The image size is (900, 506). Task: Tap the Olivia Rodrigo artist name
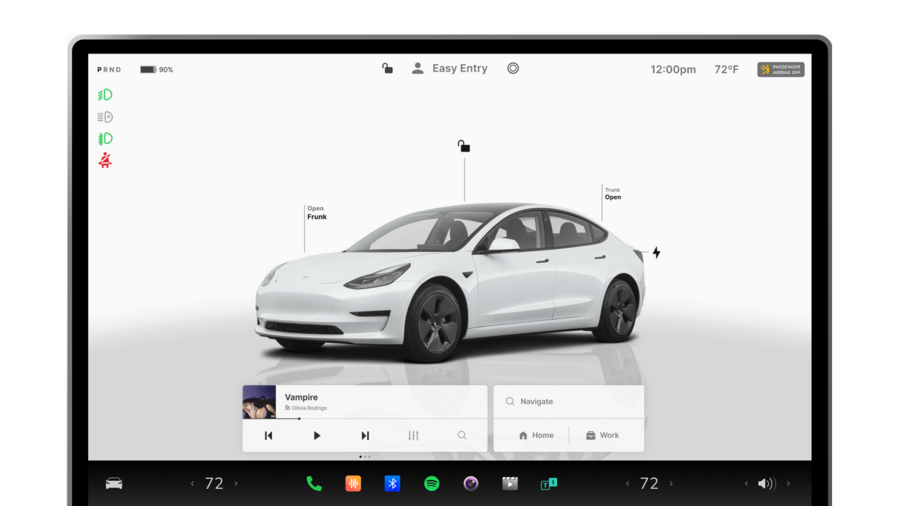309,408
